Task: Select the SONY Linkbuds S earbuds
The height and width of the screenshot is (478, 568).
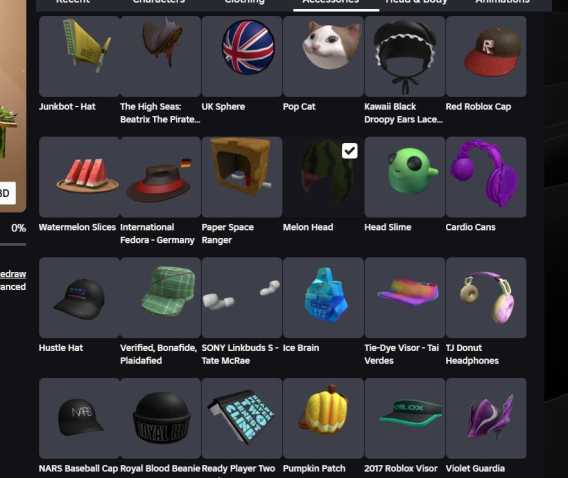Action: (242, 298)
